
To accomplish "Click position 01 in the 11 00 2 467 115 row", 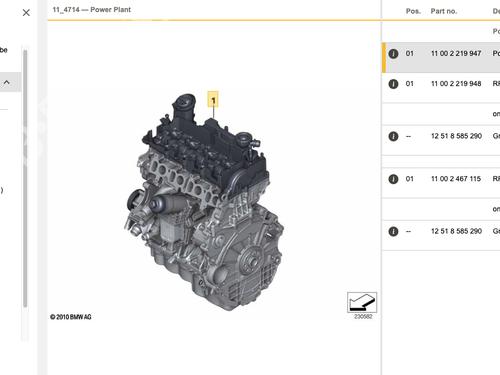I will point(409,179).
